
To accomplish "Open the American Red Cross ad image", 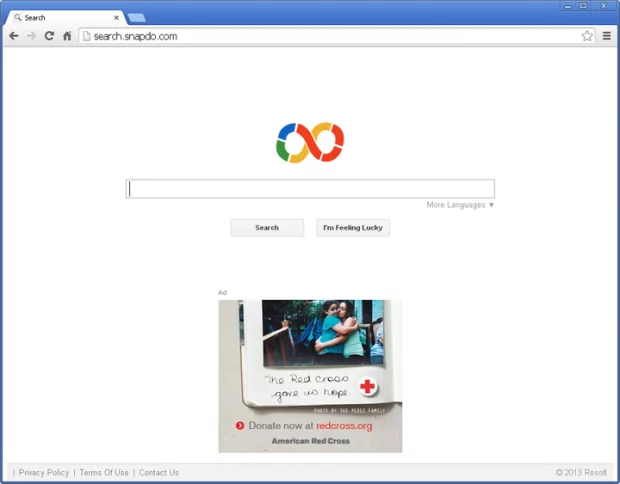I will click(310, 376).
